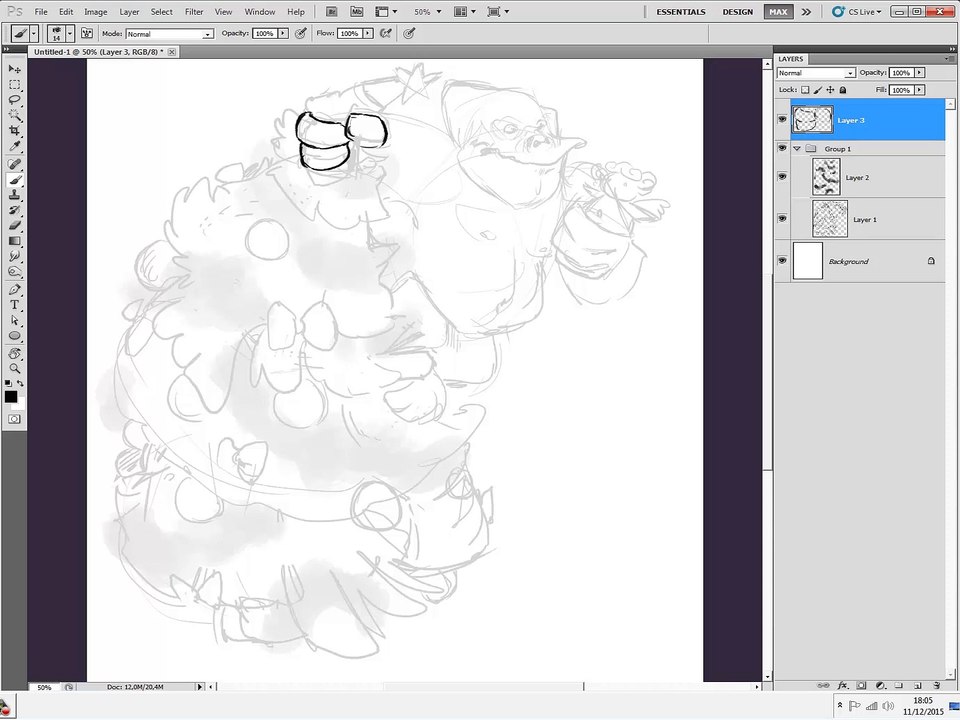The width and height of the screenshot is (960, 720).
Task: Launch Bridge from the application bar
Action: point(331,12)
